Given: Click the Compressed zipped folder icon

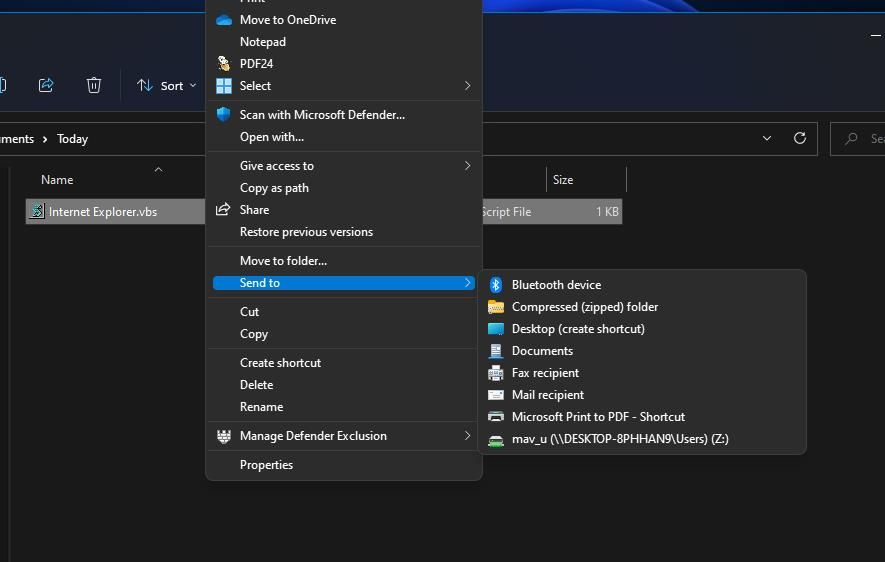Looking at the screenshot, I should 495,307.
